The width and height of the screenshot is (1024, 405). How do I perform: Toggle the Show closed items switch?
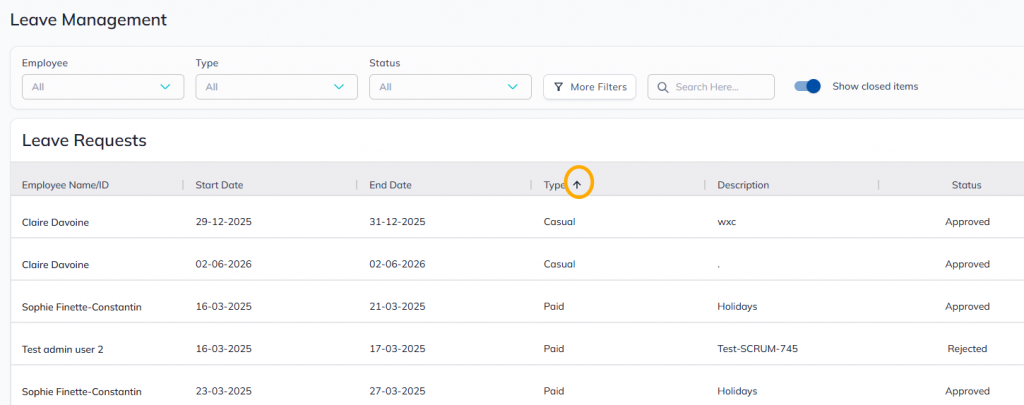click(x=807, y=86)
